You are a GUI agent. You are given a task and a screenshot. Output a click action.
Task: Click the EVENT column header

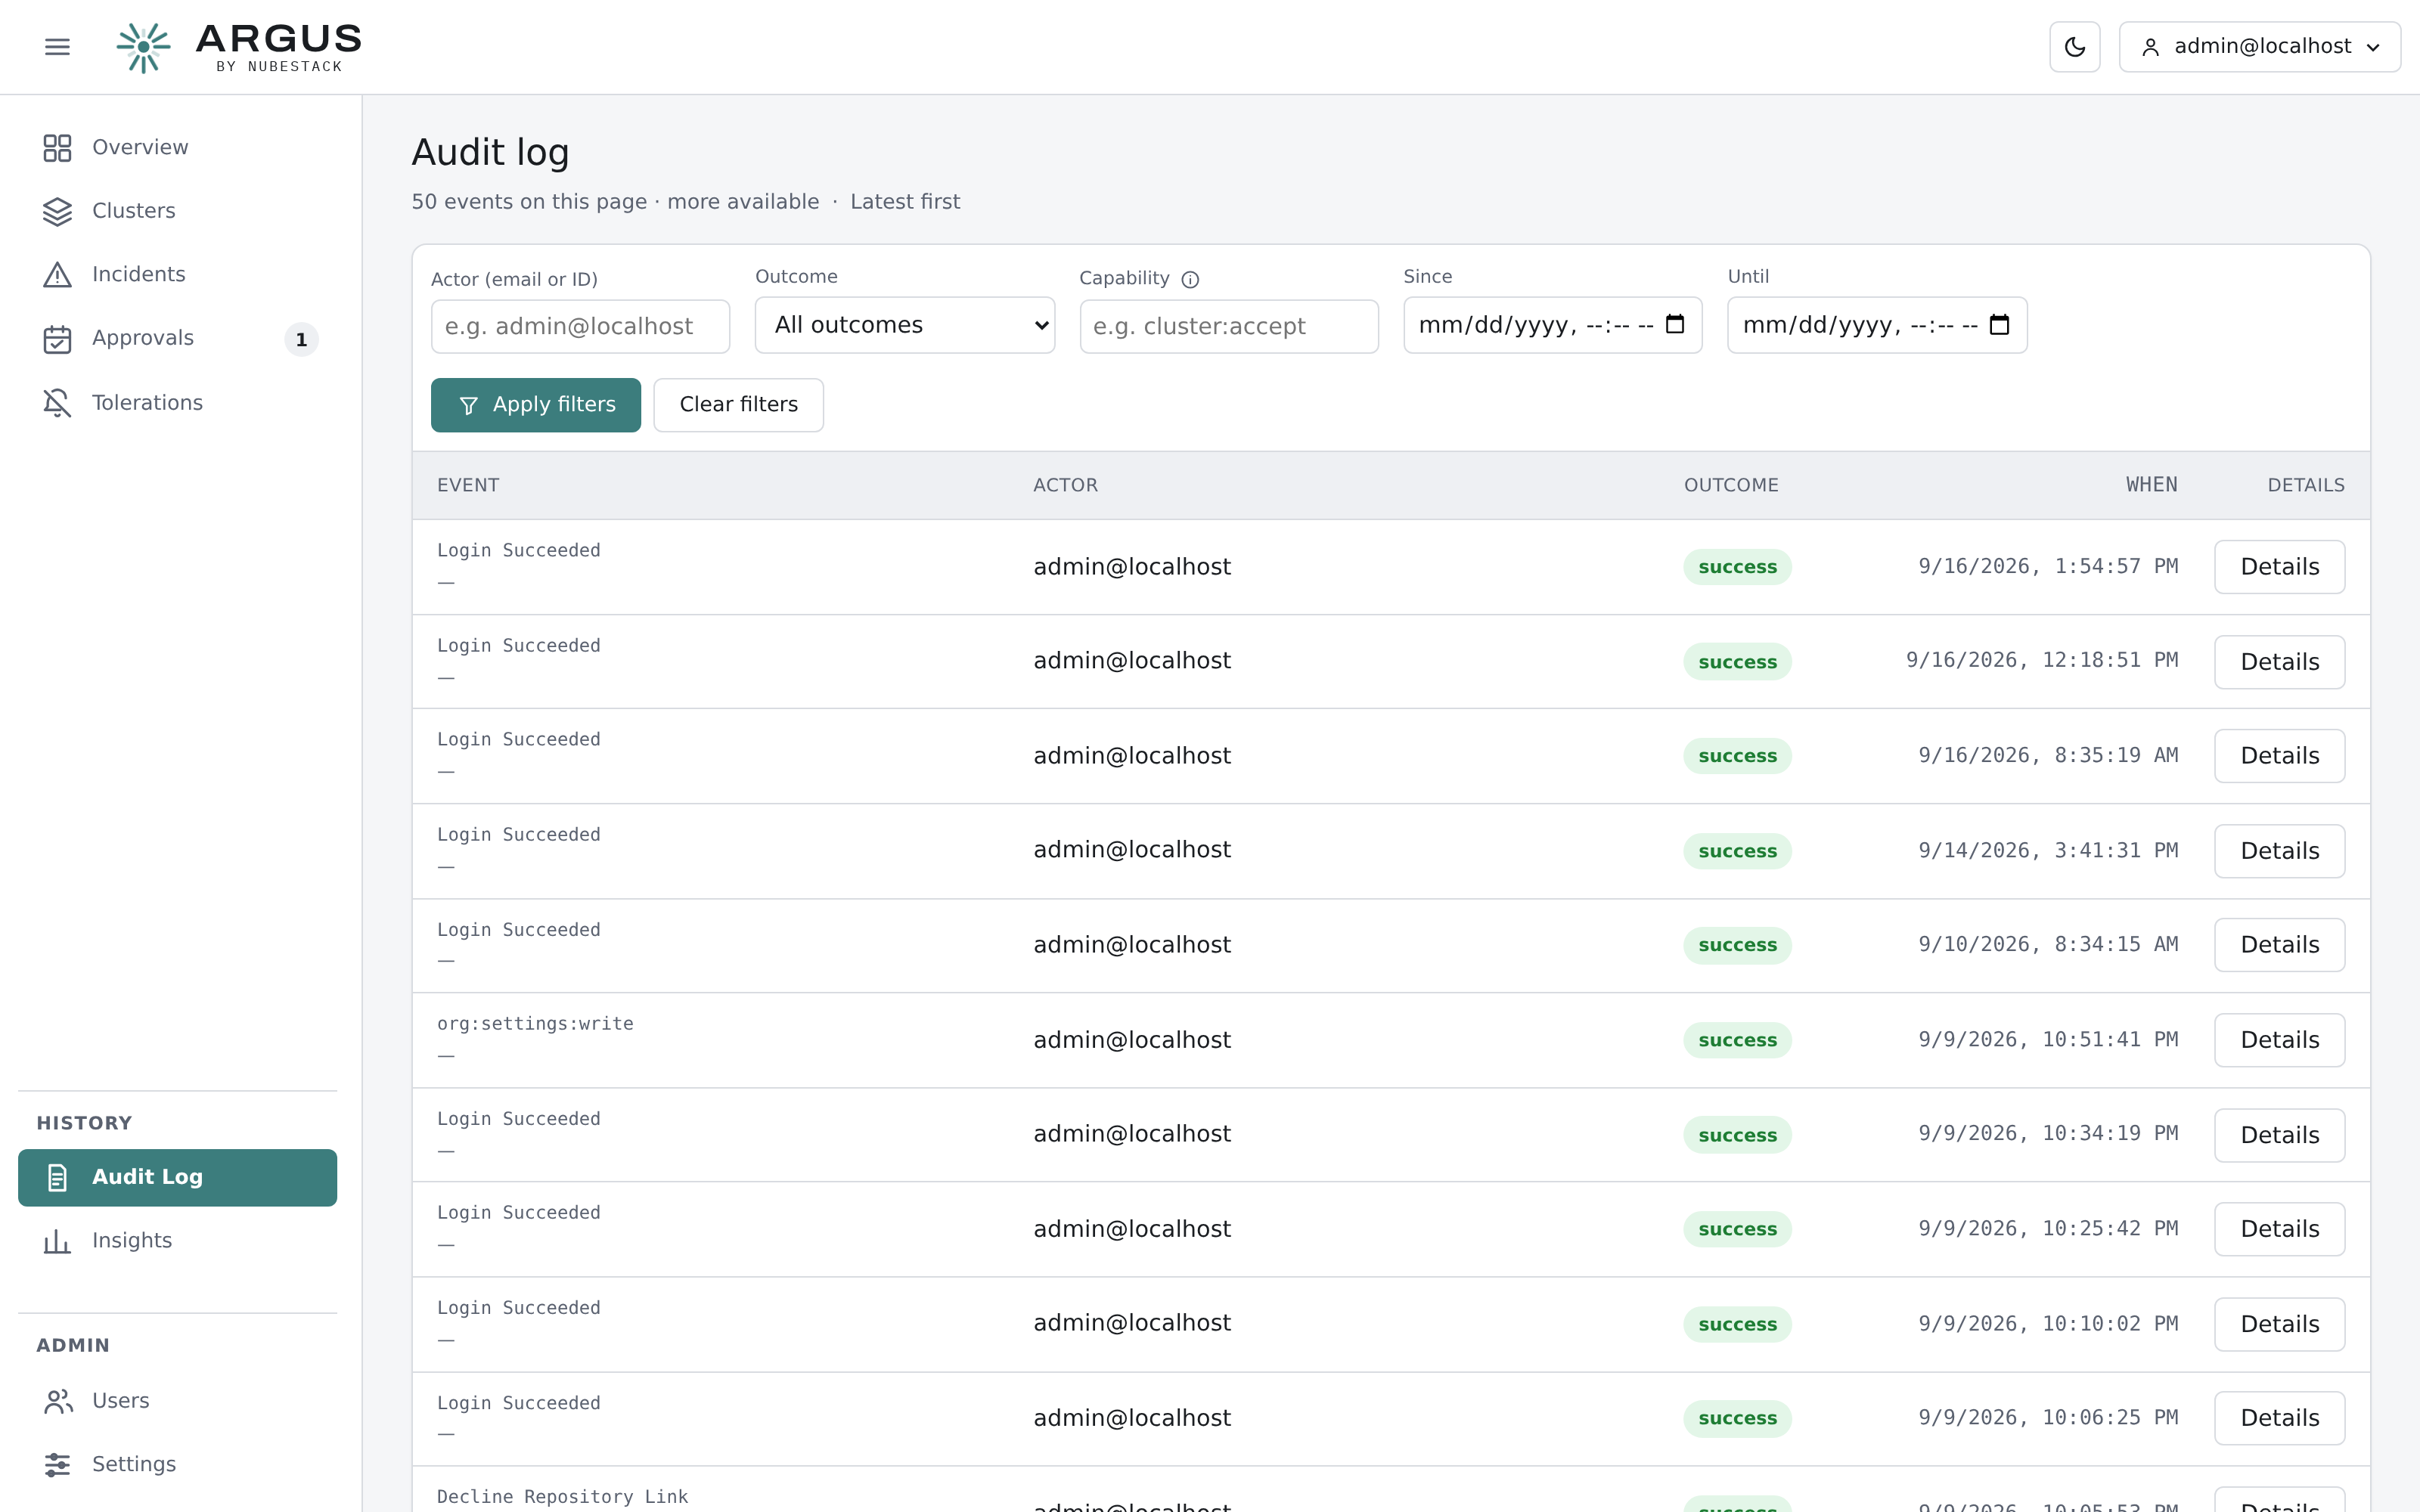[x=468, y=485]
